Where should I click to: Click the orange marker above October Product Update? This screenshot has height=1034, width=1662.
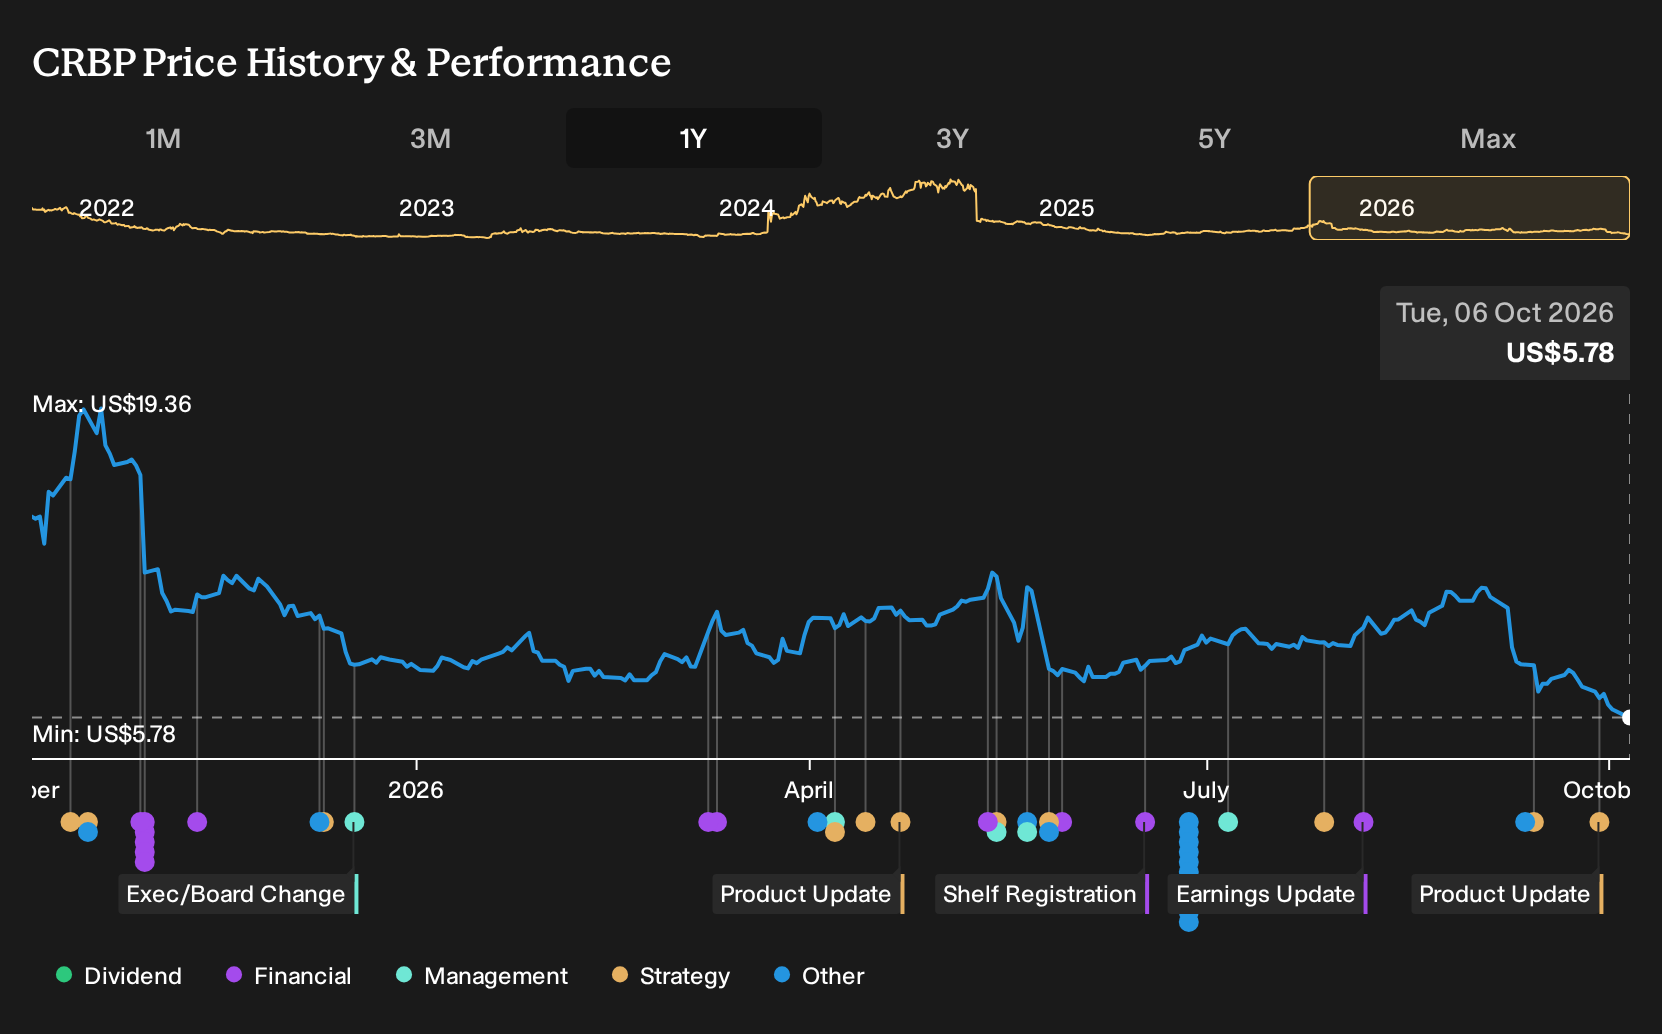point(1599,822)
